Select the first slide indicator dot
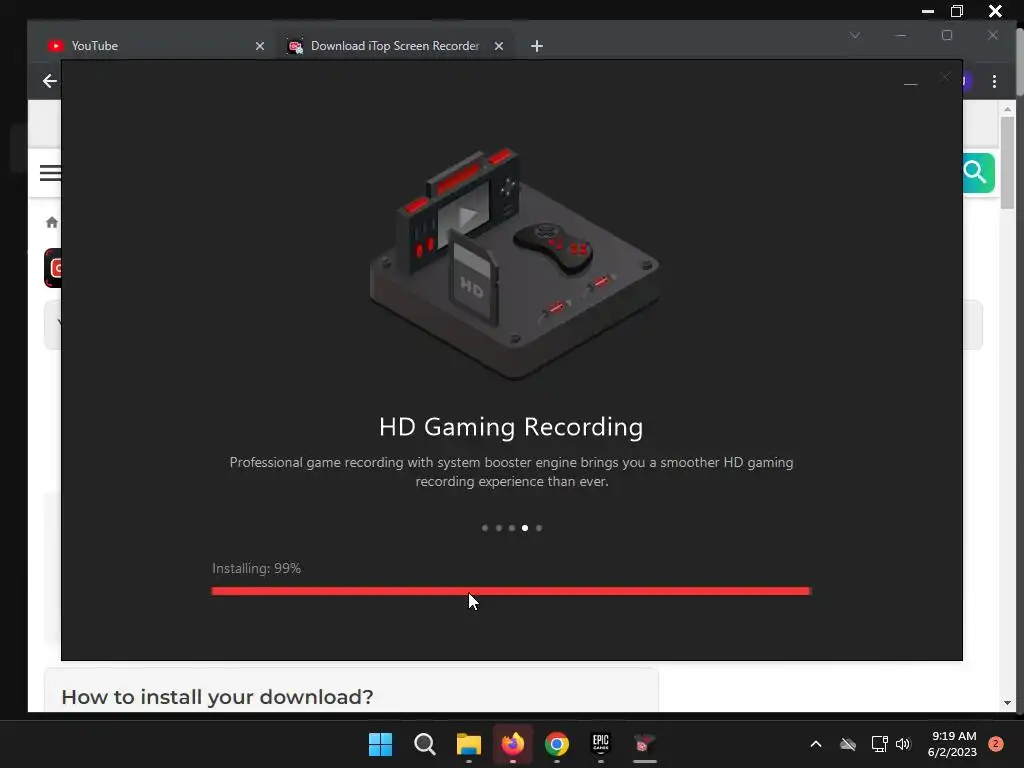Image resolution: width=1024 pixels, height=768 pixels. (485, 528)
